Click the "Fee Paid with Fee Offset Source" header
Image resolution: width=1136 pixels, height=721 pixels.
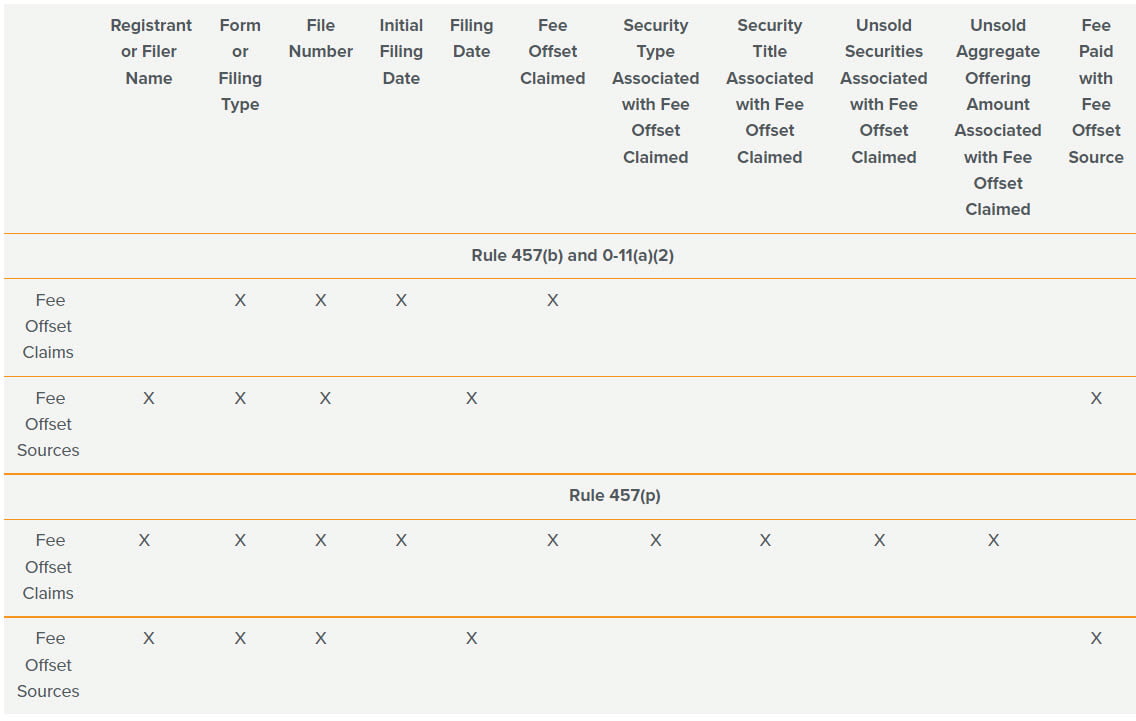click(1095, 91)
